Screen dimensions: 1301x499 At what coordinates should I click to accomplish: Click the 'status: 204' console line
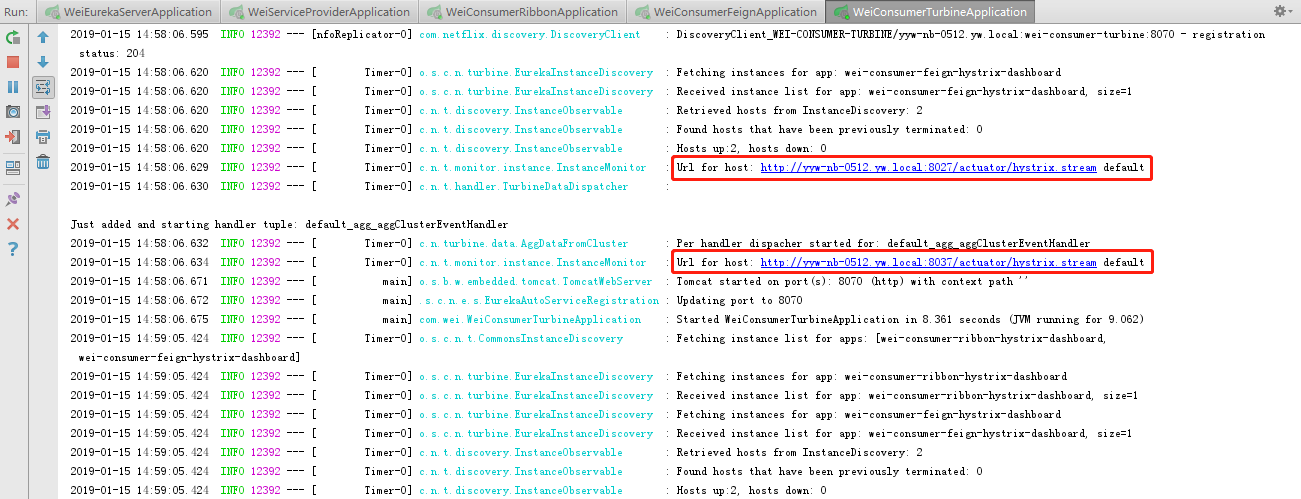click(x=113, y=52)
